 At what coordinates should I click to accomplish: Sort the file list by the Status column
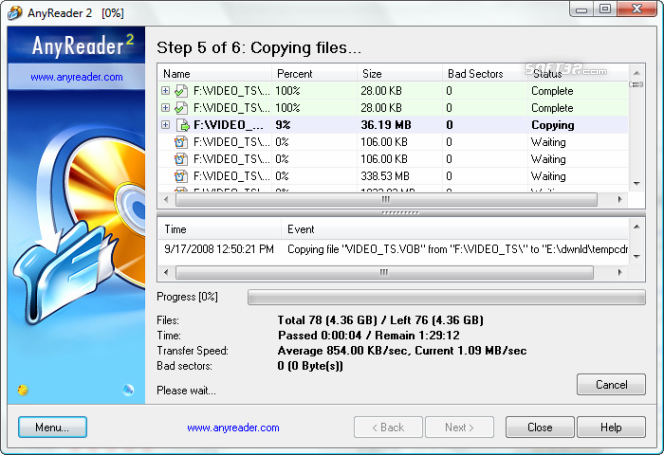click(578, 74)
